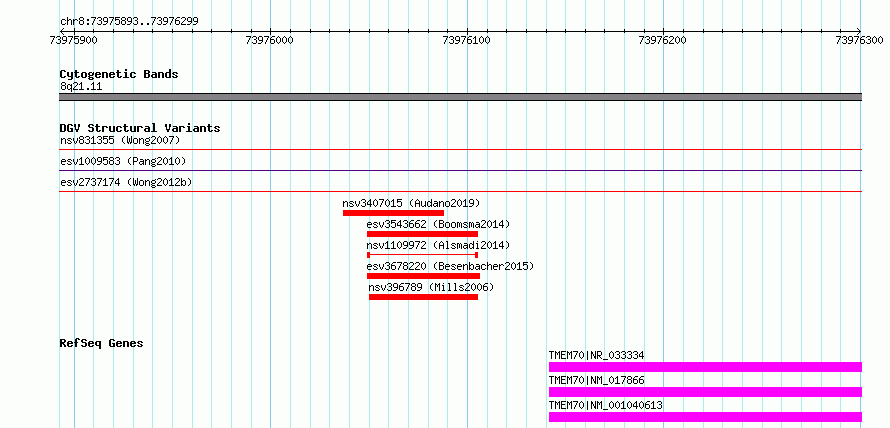The height and width of the screenshot is (428, 890).
Task: Open the nsv1109972 (Alsmadi2014) variant
Action: [438, 245]
